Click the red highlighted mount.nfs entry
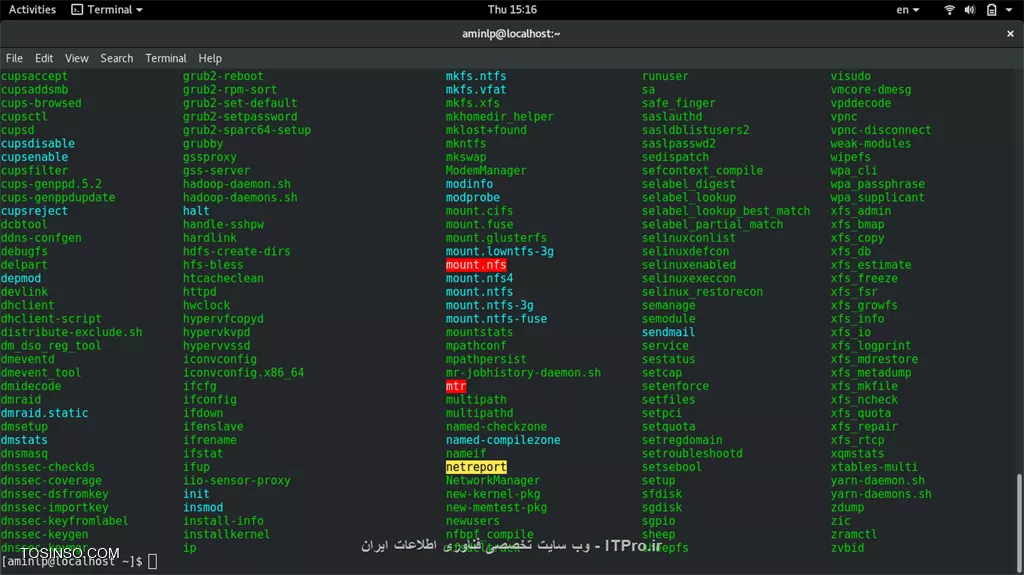The image size is (1024, 575). 476,265
